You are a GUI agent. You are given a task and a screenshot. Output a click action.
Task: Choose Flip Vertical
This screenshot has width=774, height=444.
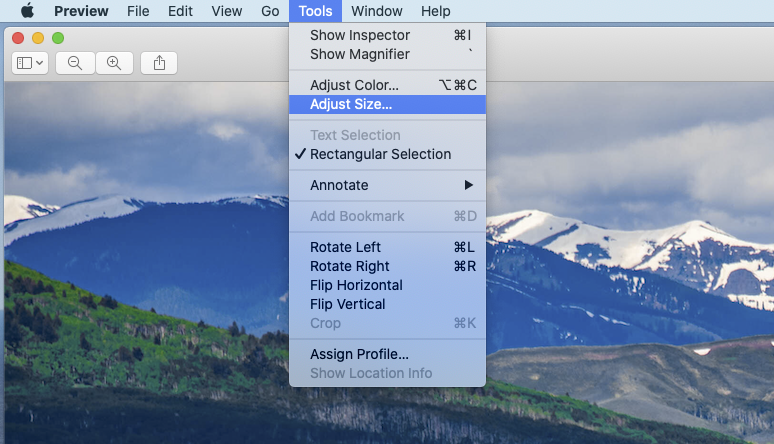[387, 304]
